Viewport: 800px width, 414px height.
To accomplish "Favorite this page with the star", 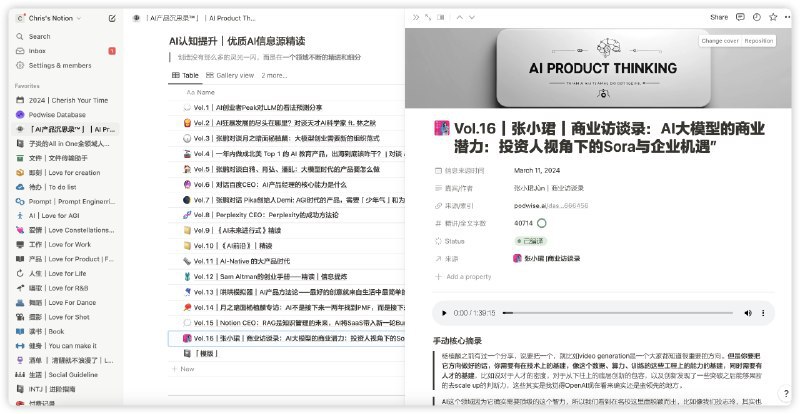I will 773,17.
